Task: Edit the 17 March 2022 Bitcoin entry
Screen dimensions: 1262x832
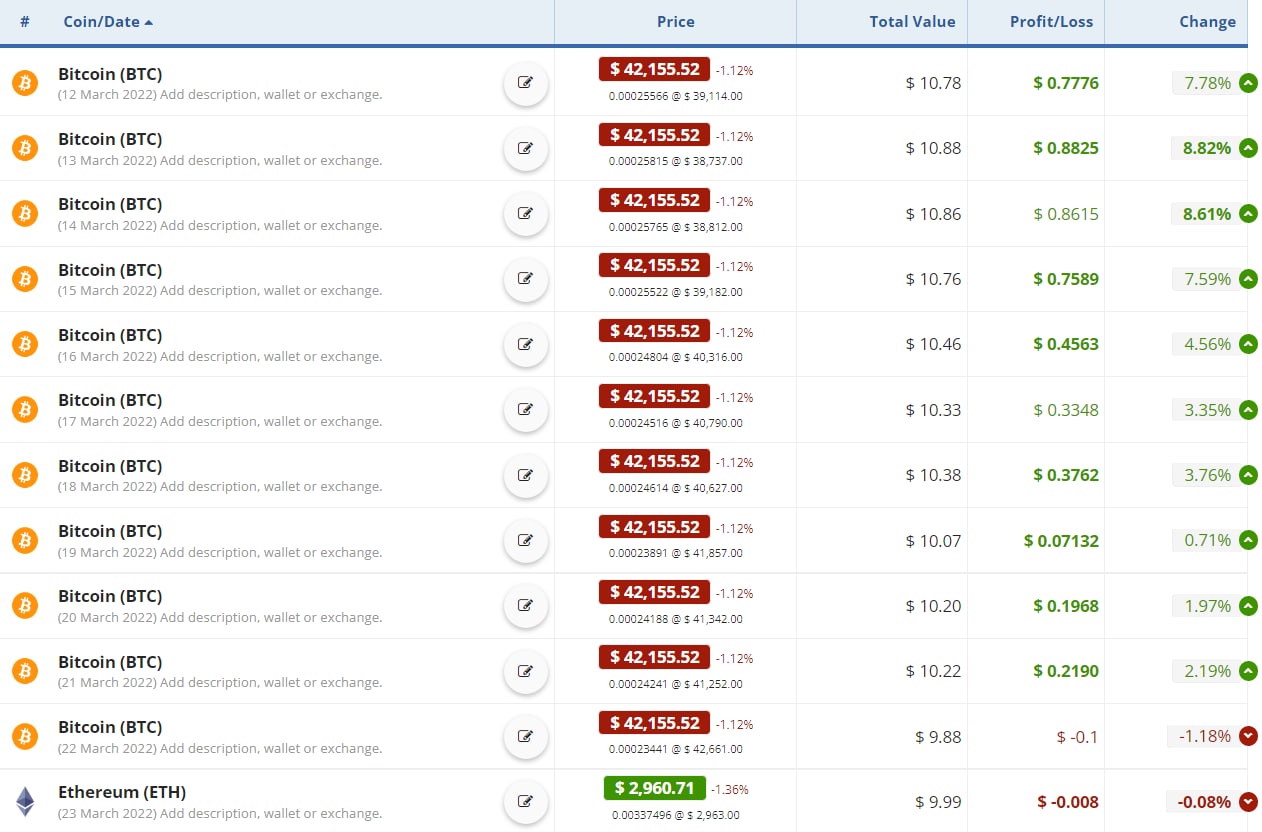Action: (525, 409)
